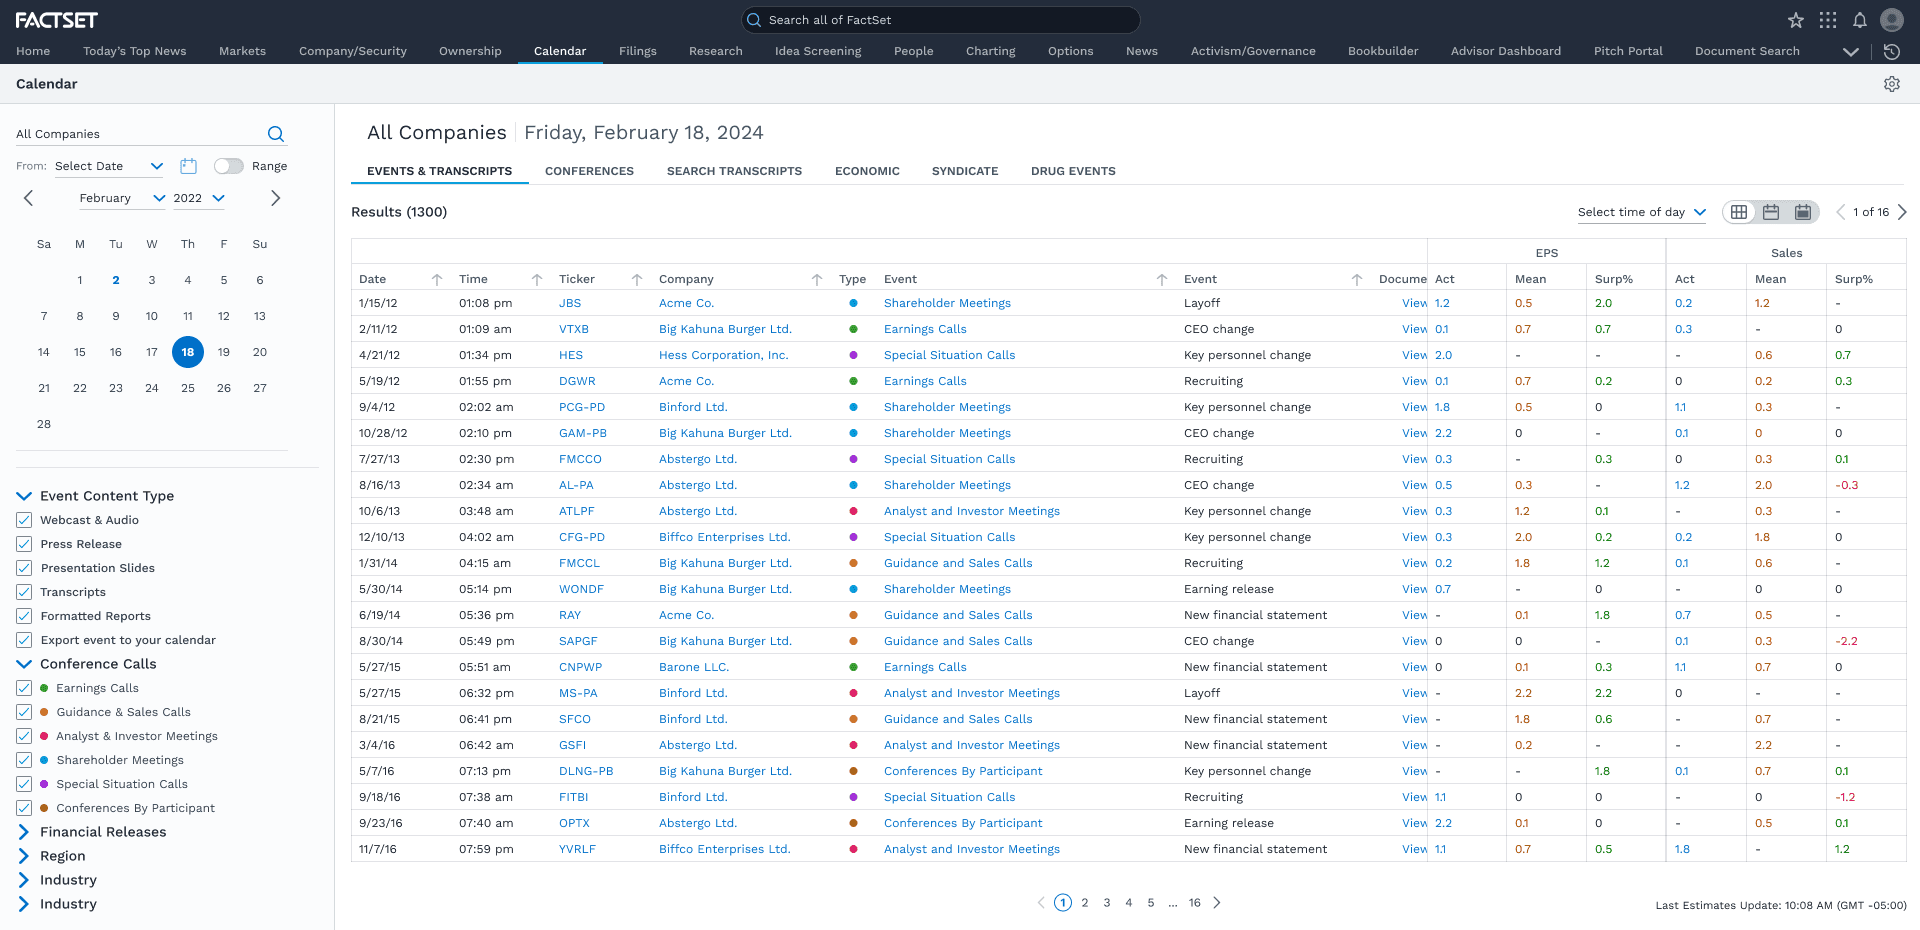
Task: Expand more navigation items chevron
Action: (1851, 51)
